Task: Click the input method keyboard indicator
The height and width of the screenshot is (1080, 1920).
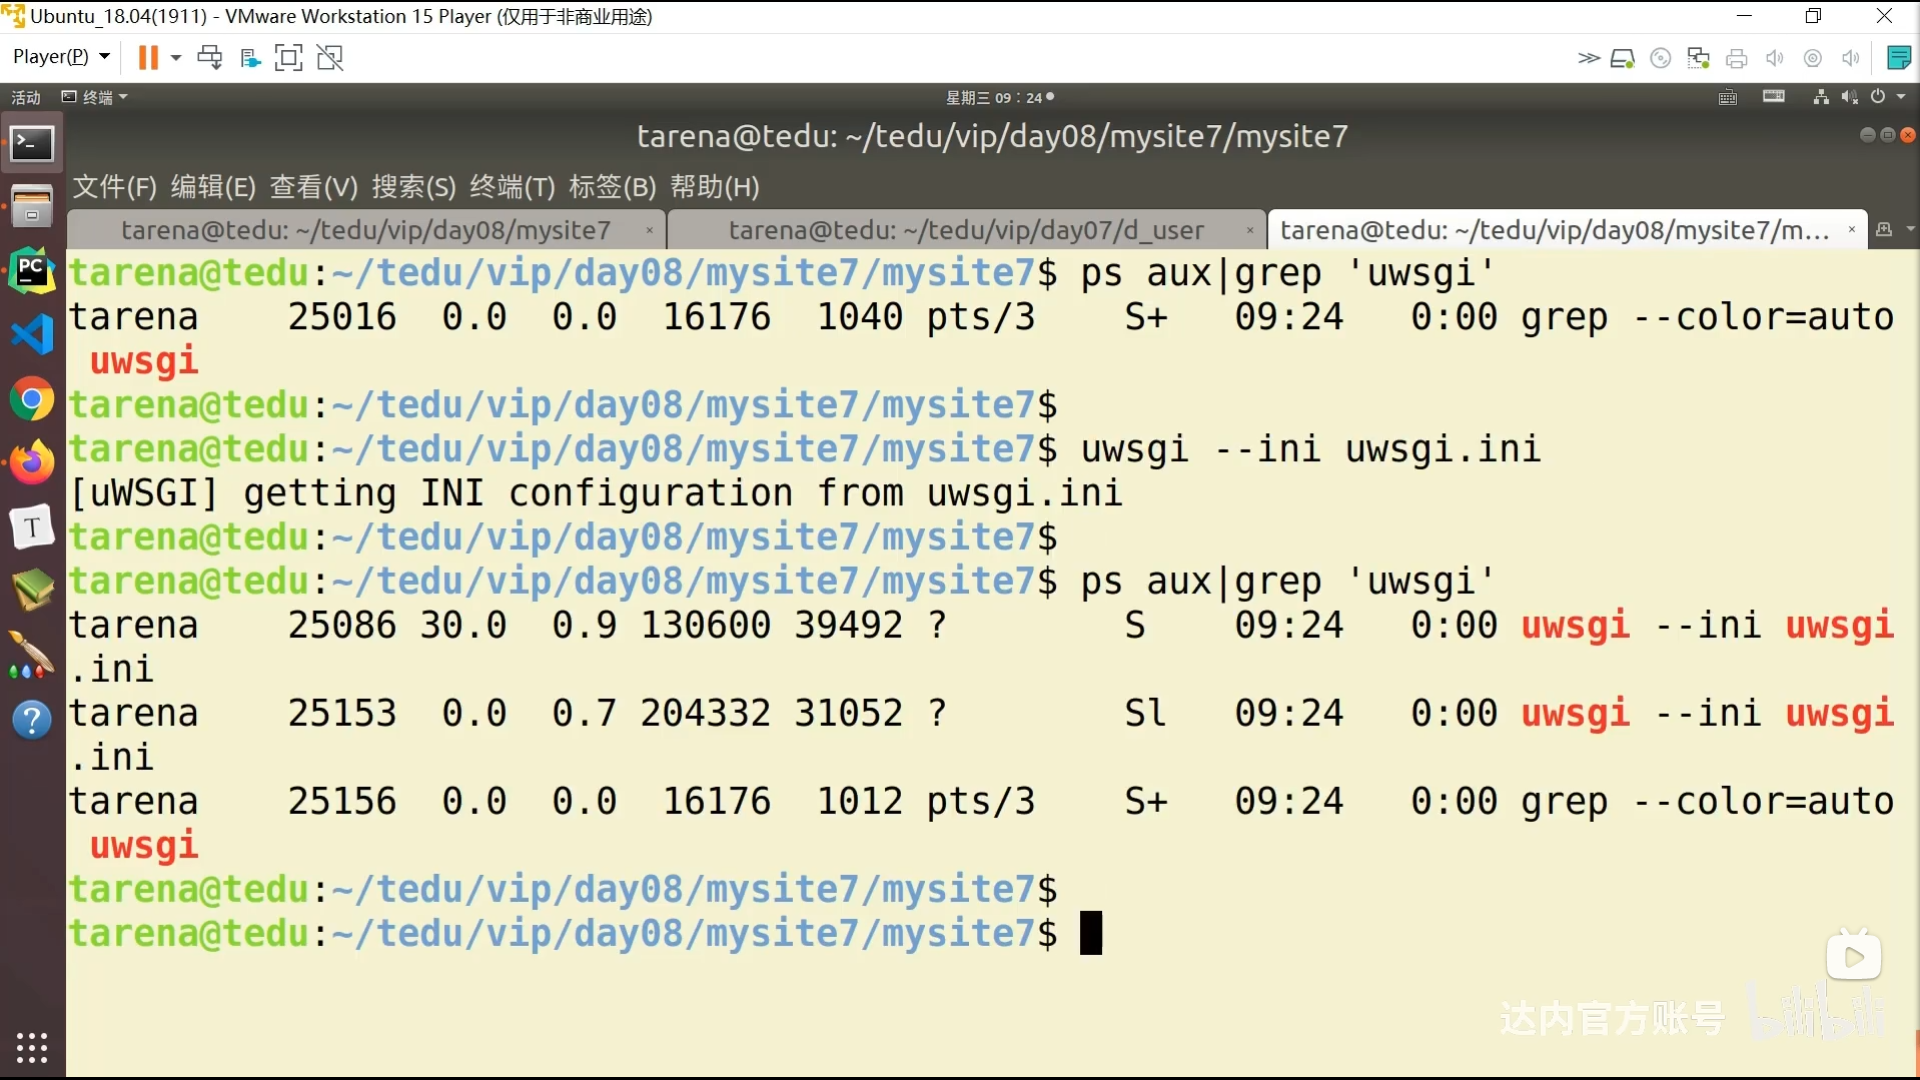Action: [1728, 97]
